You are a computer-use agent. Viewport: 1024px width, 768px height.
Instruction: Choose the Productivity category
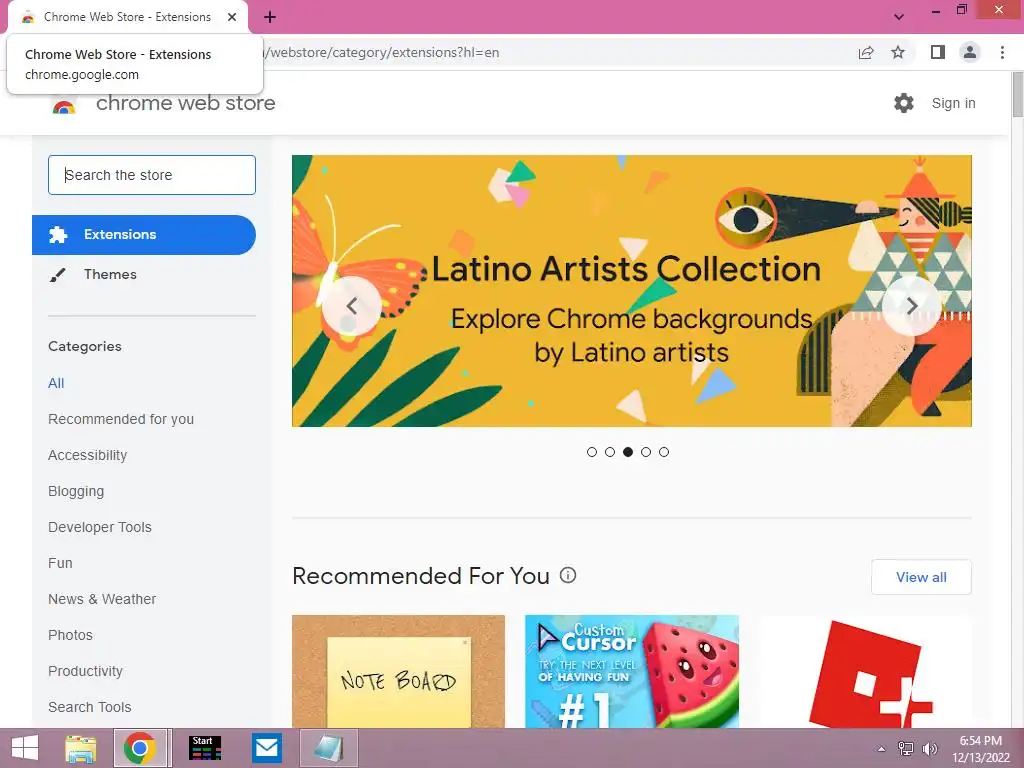pos(86,671)
